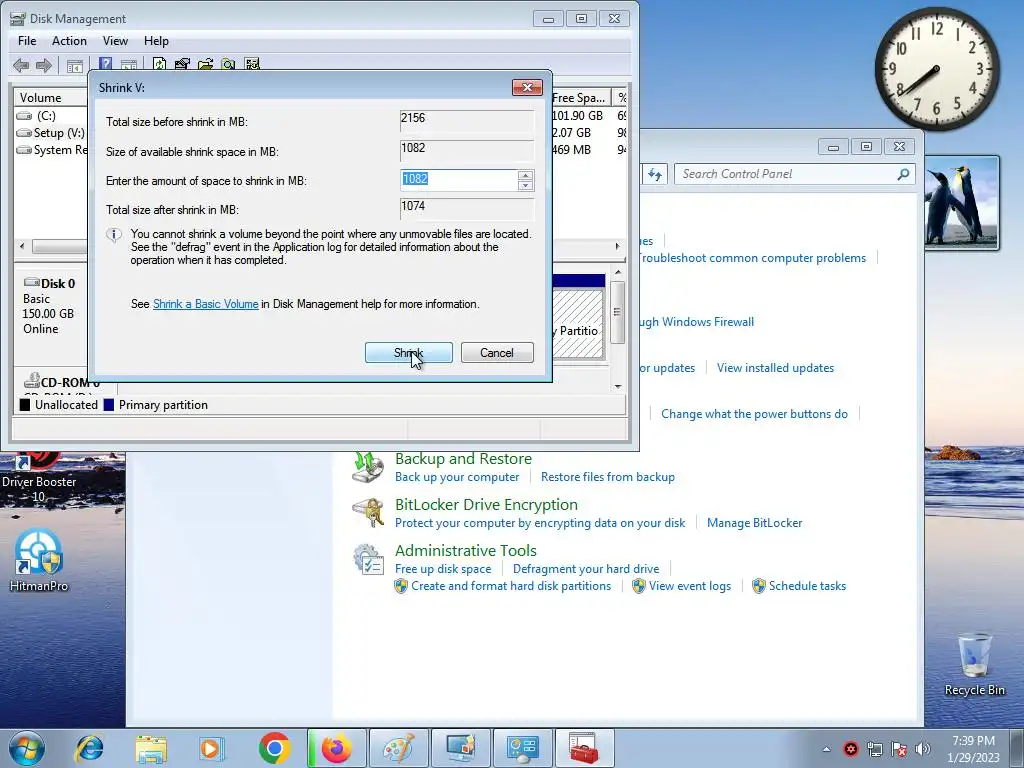Open Windows Explorer folder taskbar icon
The height and width of the screenshot is (768, 1024).
click(151, 748)
